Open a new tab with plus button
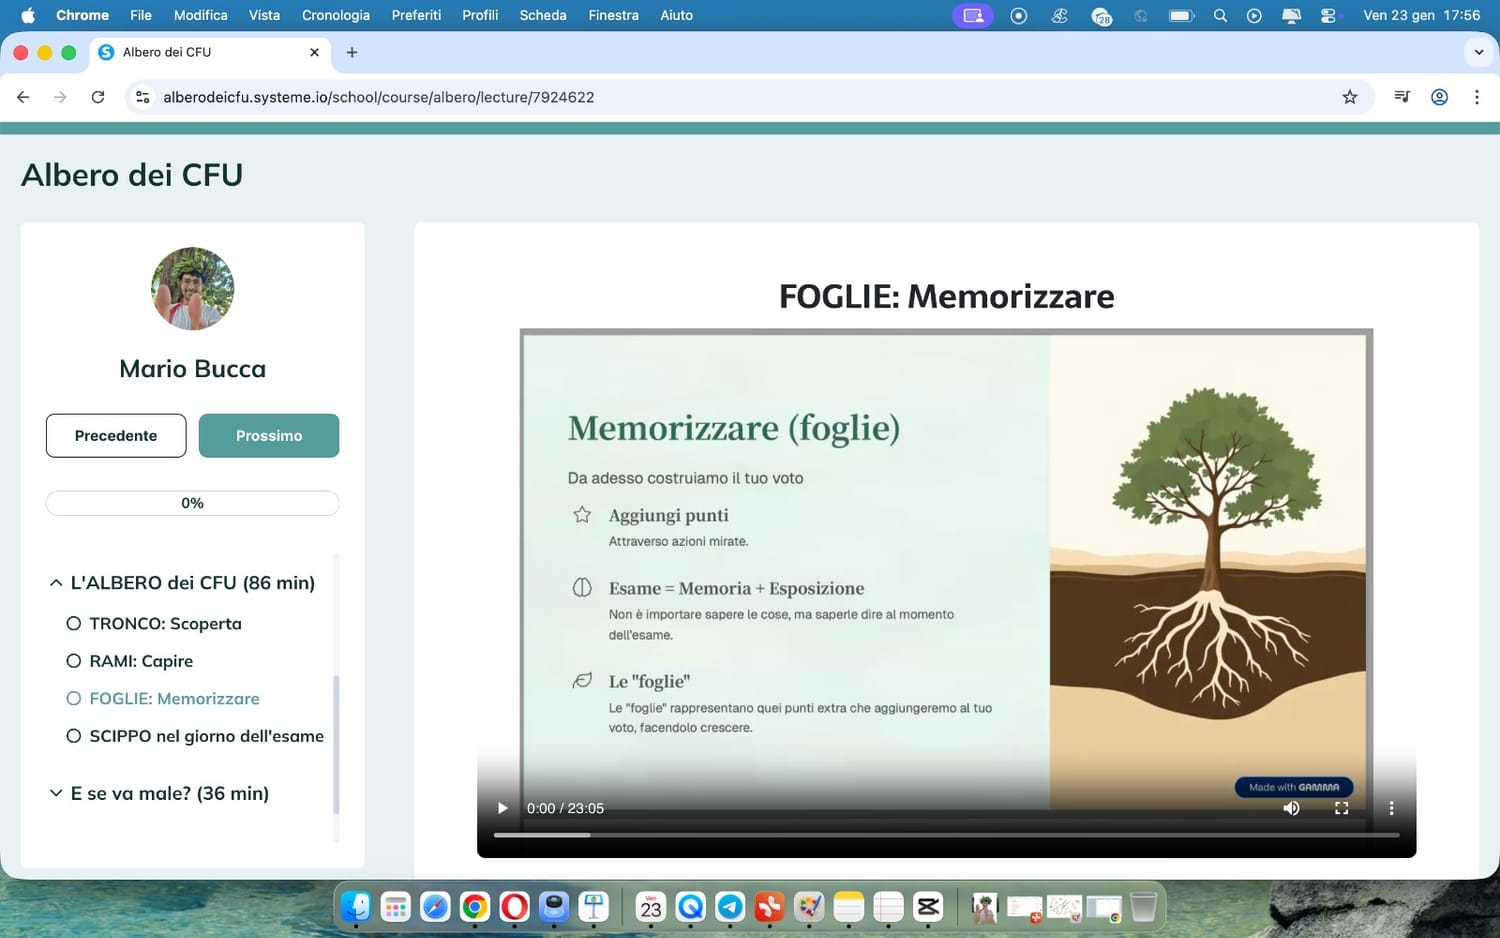 pos(352,52)
